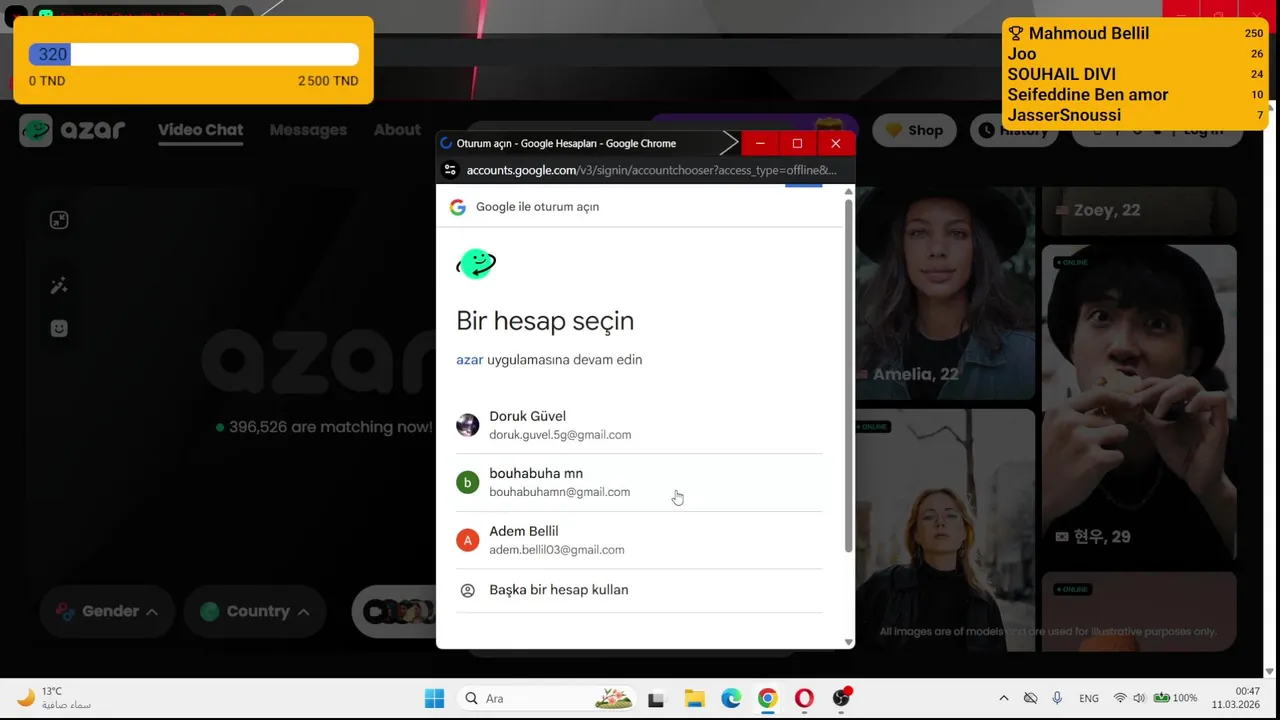Image resolution: width=1280 pixels, height=720 pixels.
Task: Choose the bouhabuha mn account
Action: coord(639,483)
